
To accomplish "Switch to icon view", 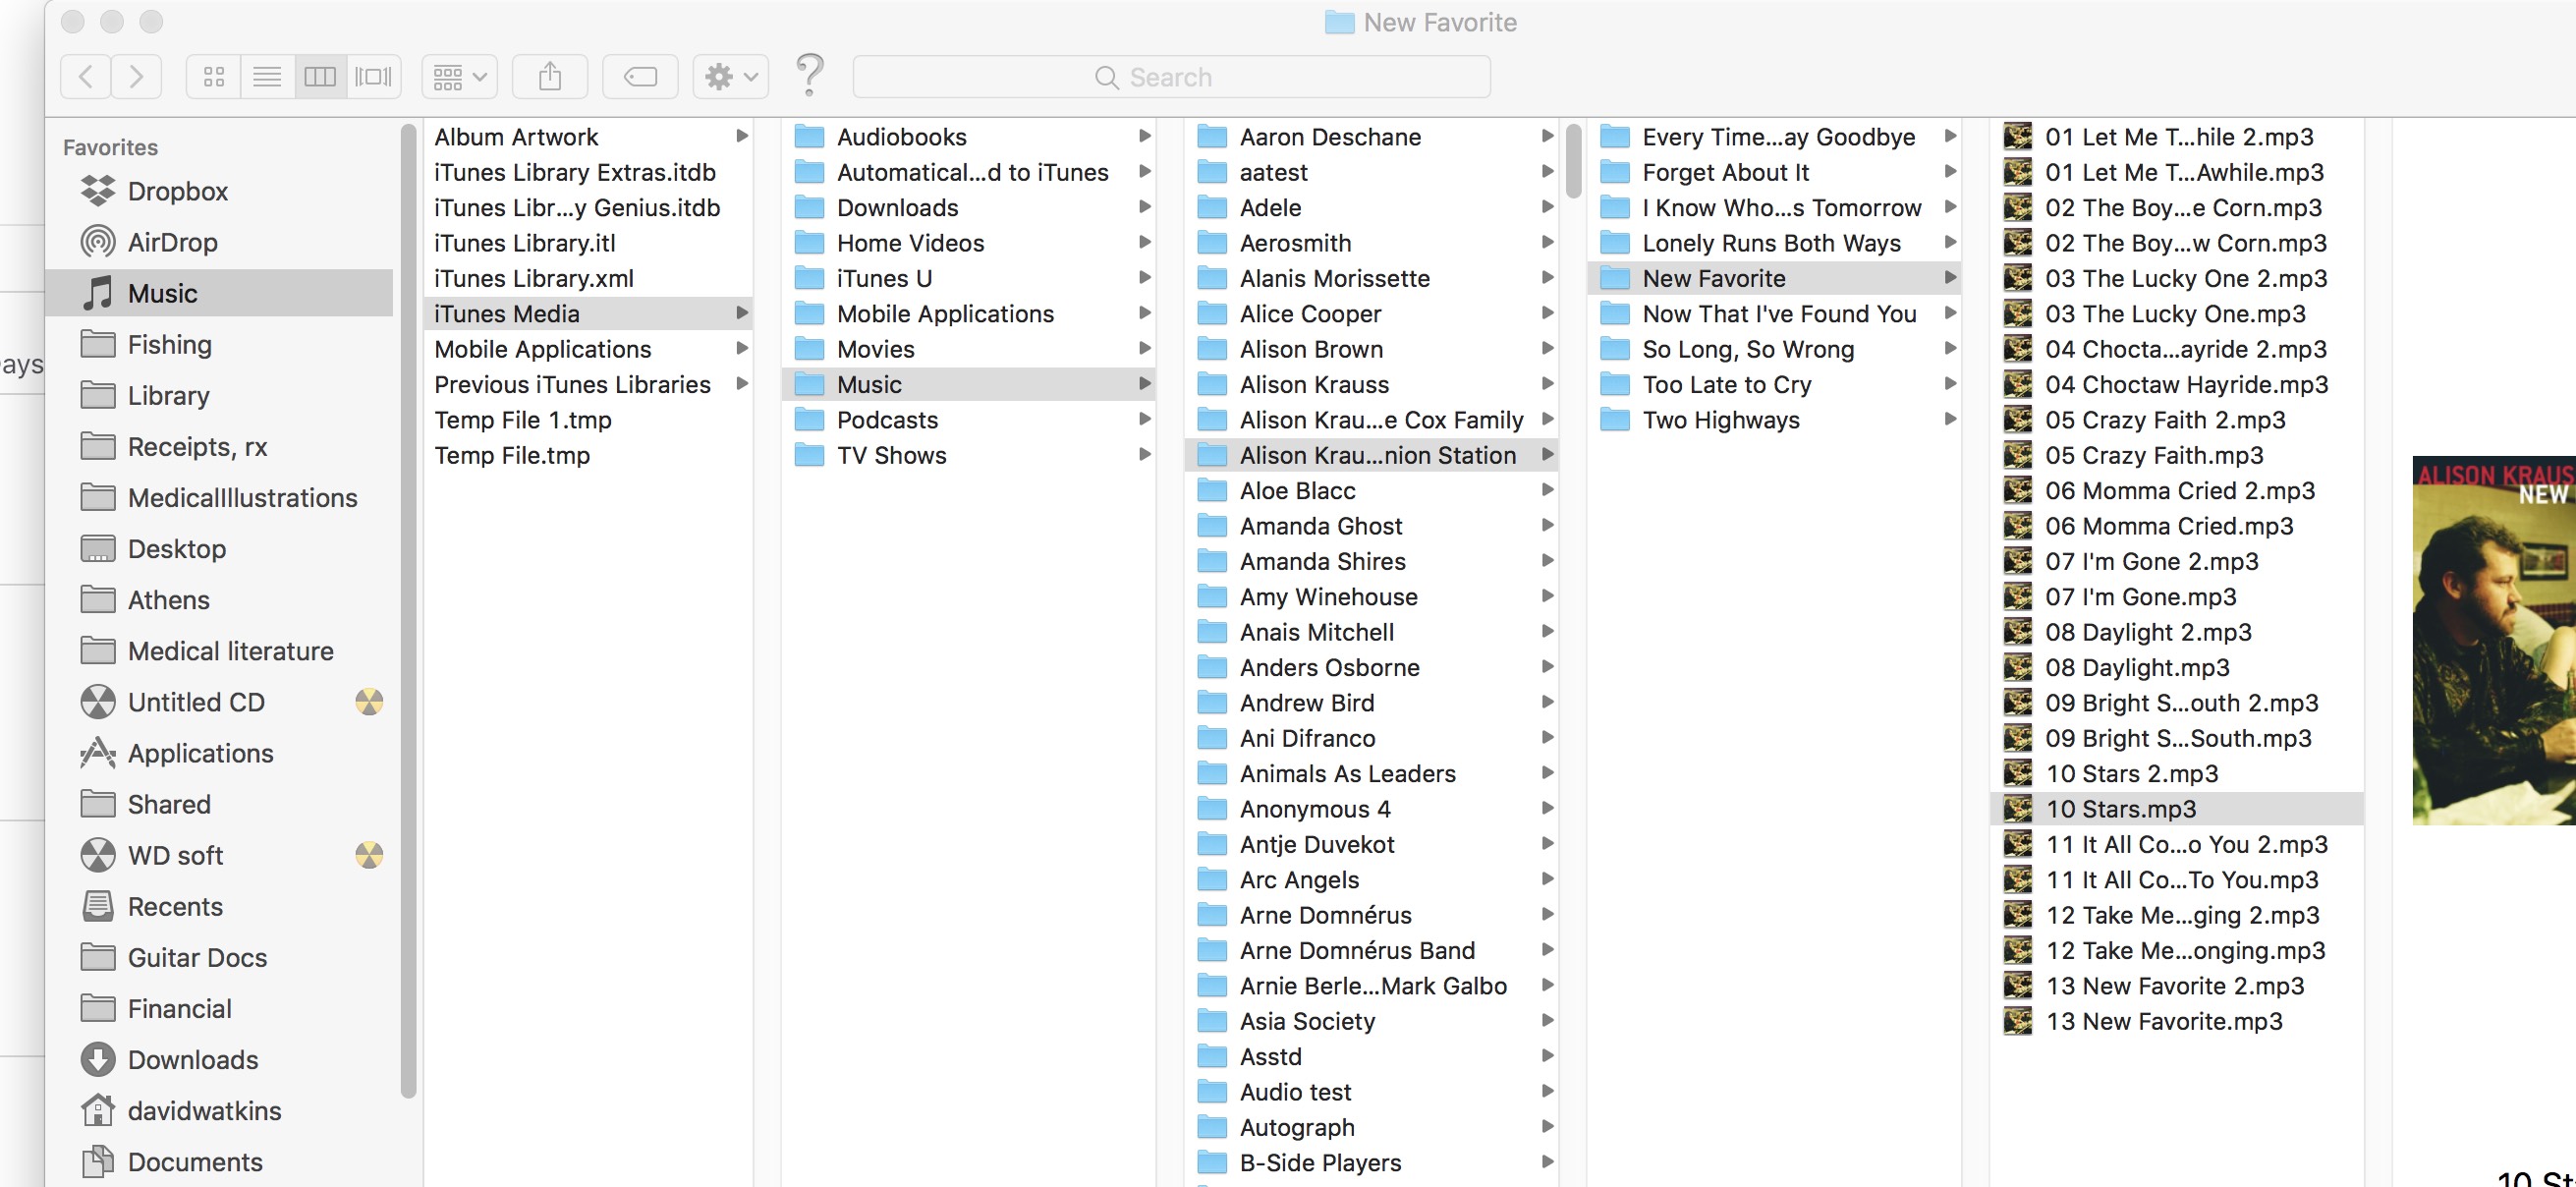I will point(214,77).
